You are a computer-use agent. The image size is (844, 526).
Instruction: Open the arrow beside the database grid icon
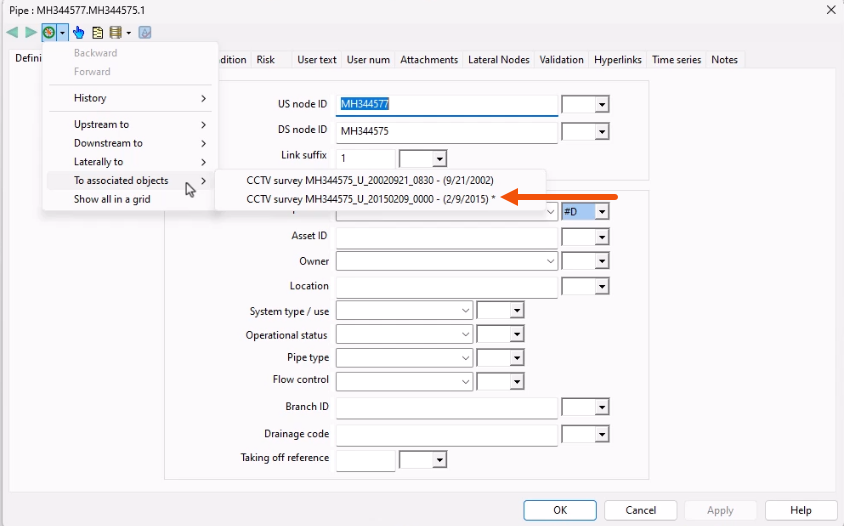pos(128,32)
